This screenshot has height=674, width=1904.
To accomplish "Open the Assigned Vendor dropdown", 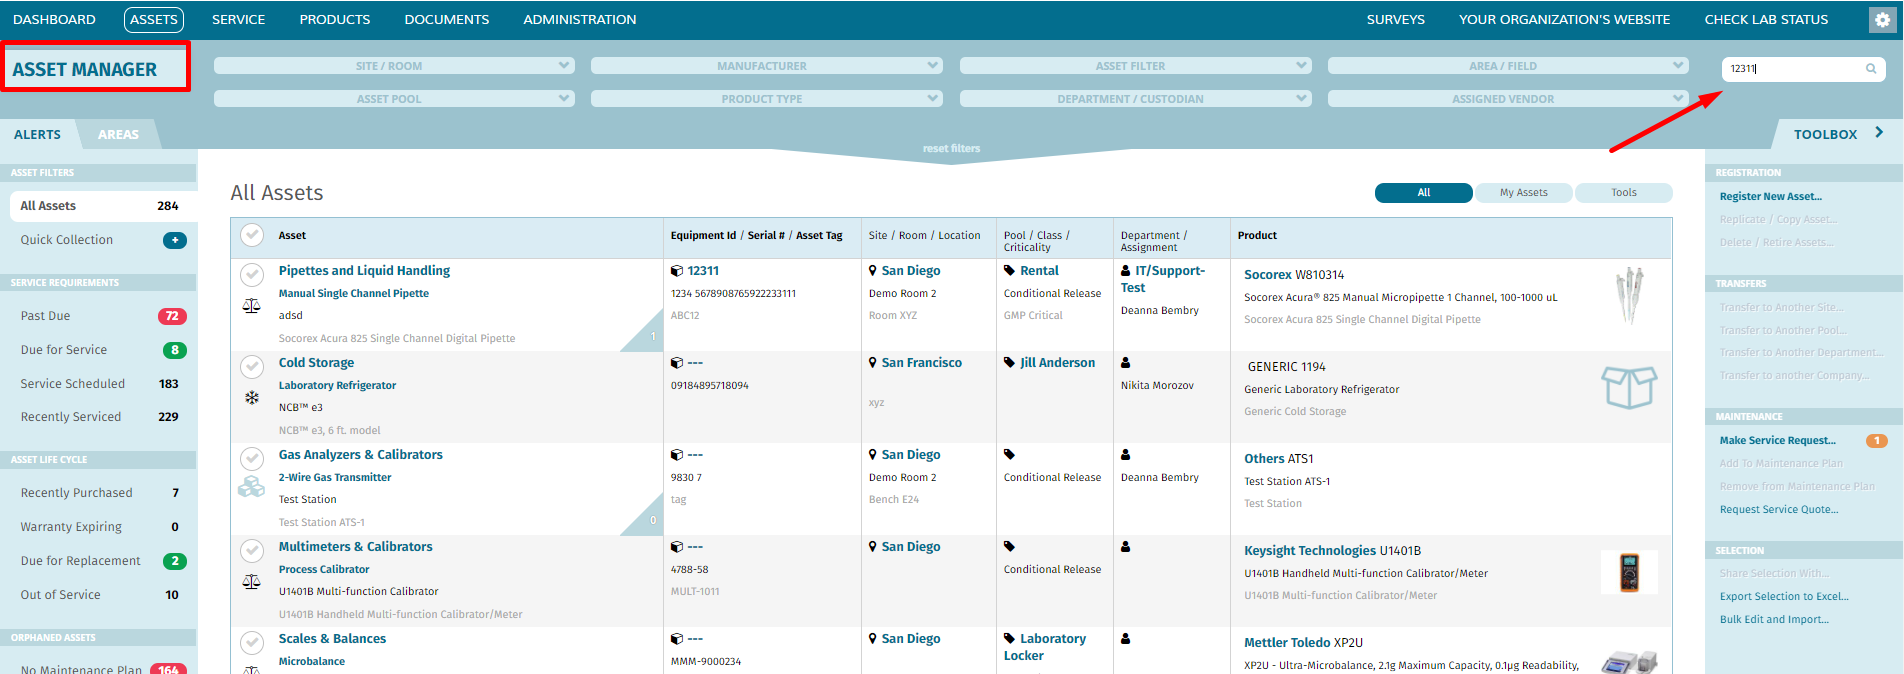I will click(1508, 99).
